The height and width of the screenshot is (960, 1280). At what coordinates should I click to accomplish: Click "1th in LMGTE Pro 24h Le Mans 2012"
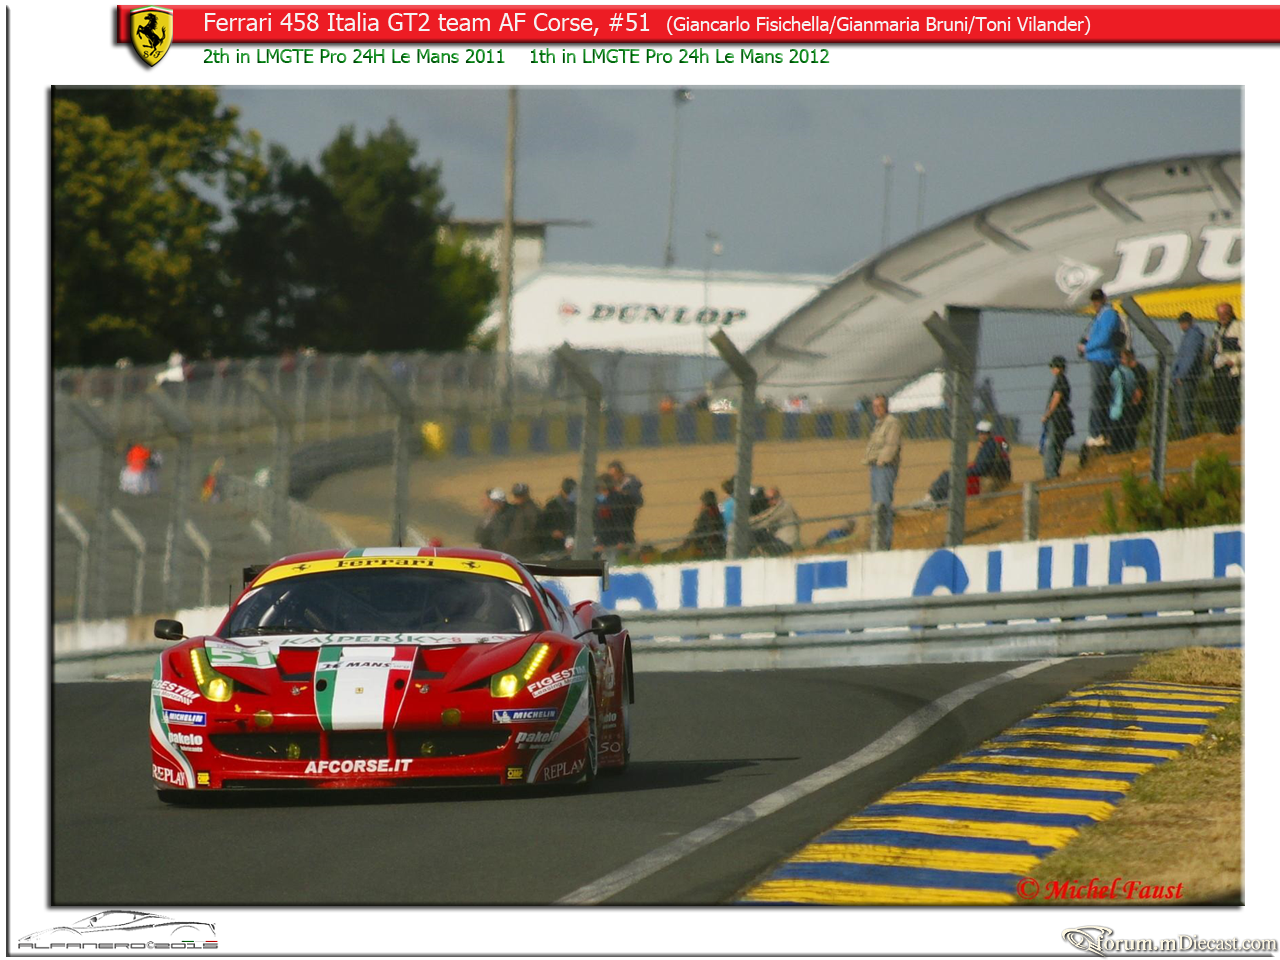pyautogui.click(x=679, y=57)
